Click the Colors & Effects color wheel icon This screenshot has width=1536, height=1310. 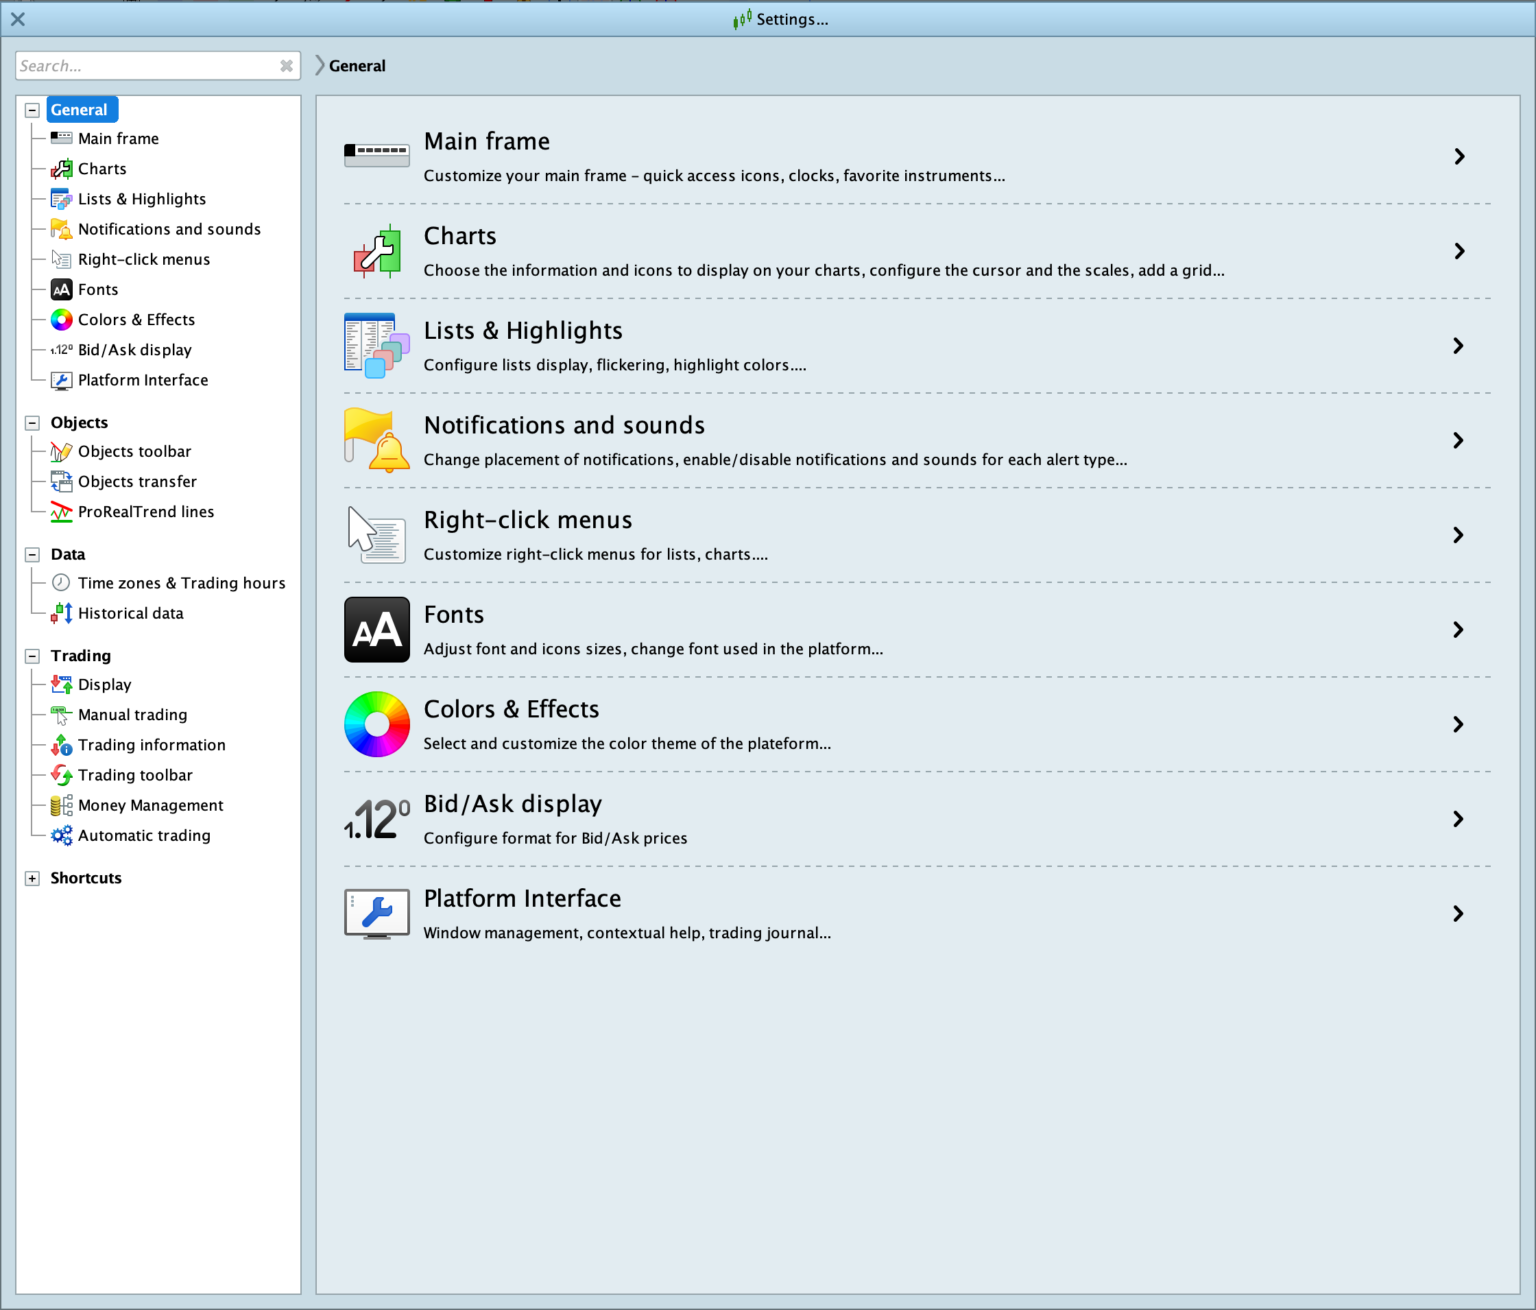coord(376,724)
